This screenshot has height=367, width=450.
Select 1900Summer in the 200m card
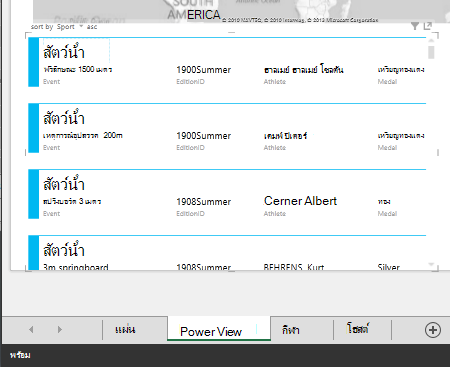click(x=204, y=136)
